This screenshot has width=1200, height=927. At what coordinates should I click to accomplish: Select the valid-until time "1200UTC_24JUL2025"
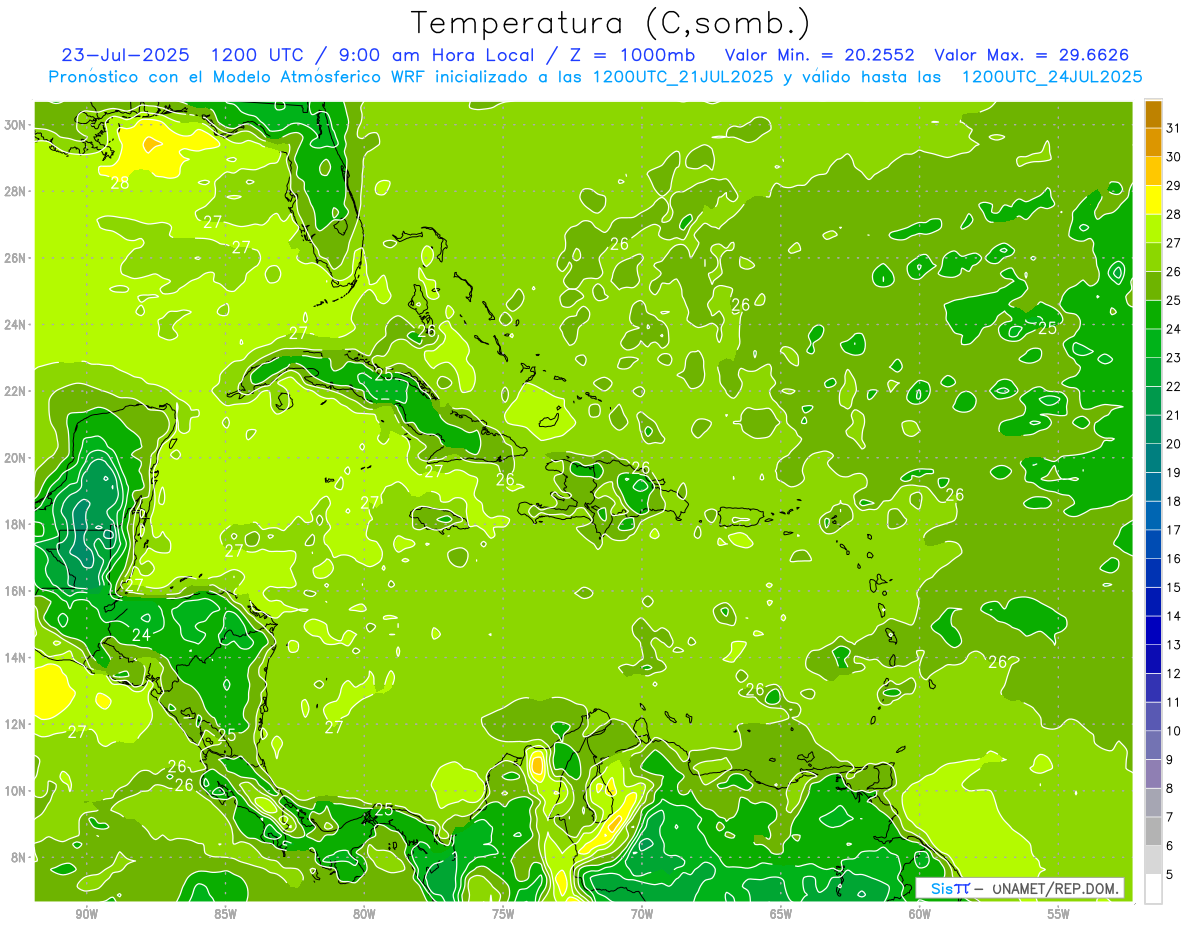pos(1052,76)
